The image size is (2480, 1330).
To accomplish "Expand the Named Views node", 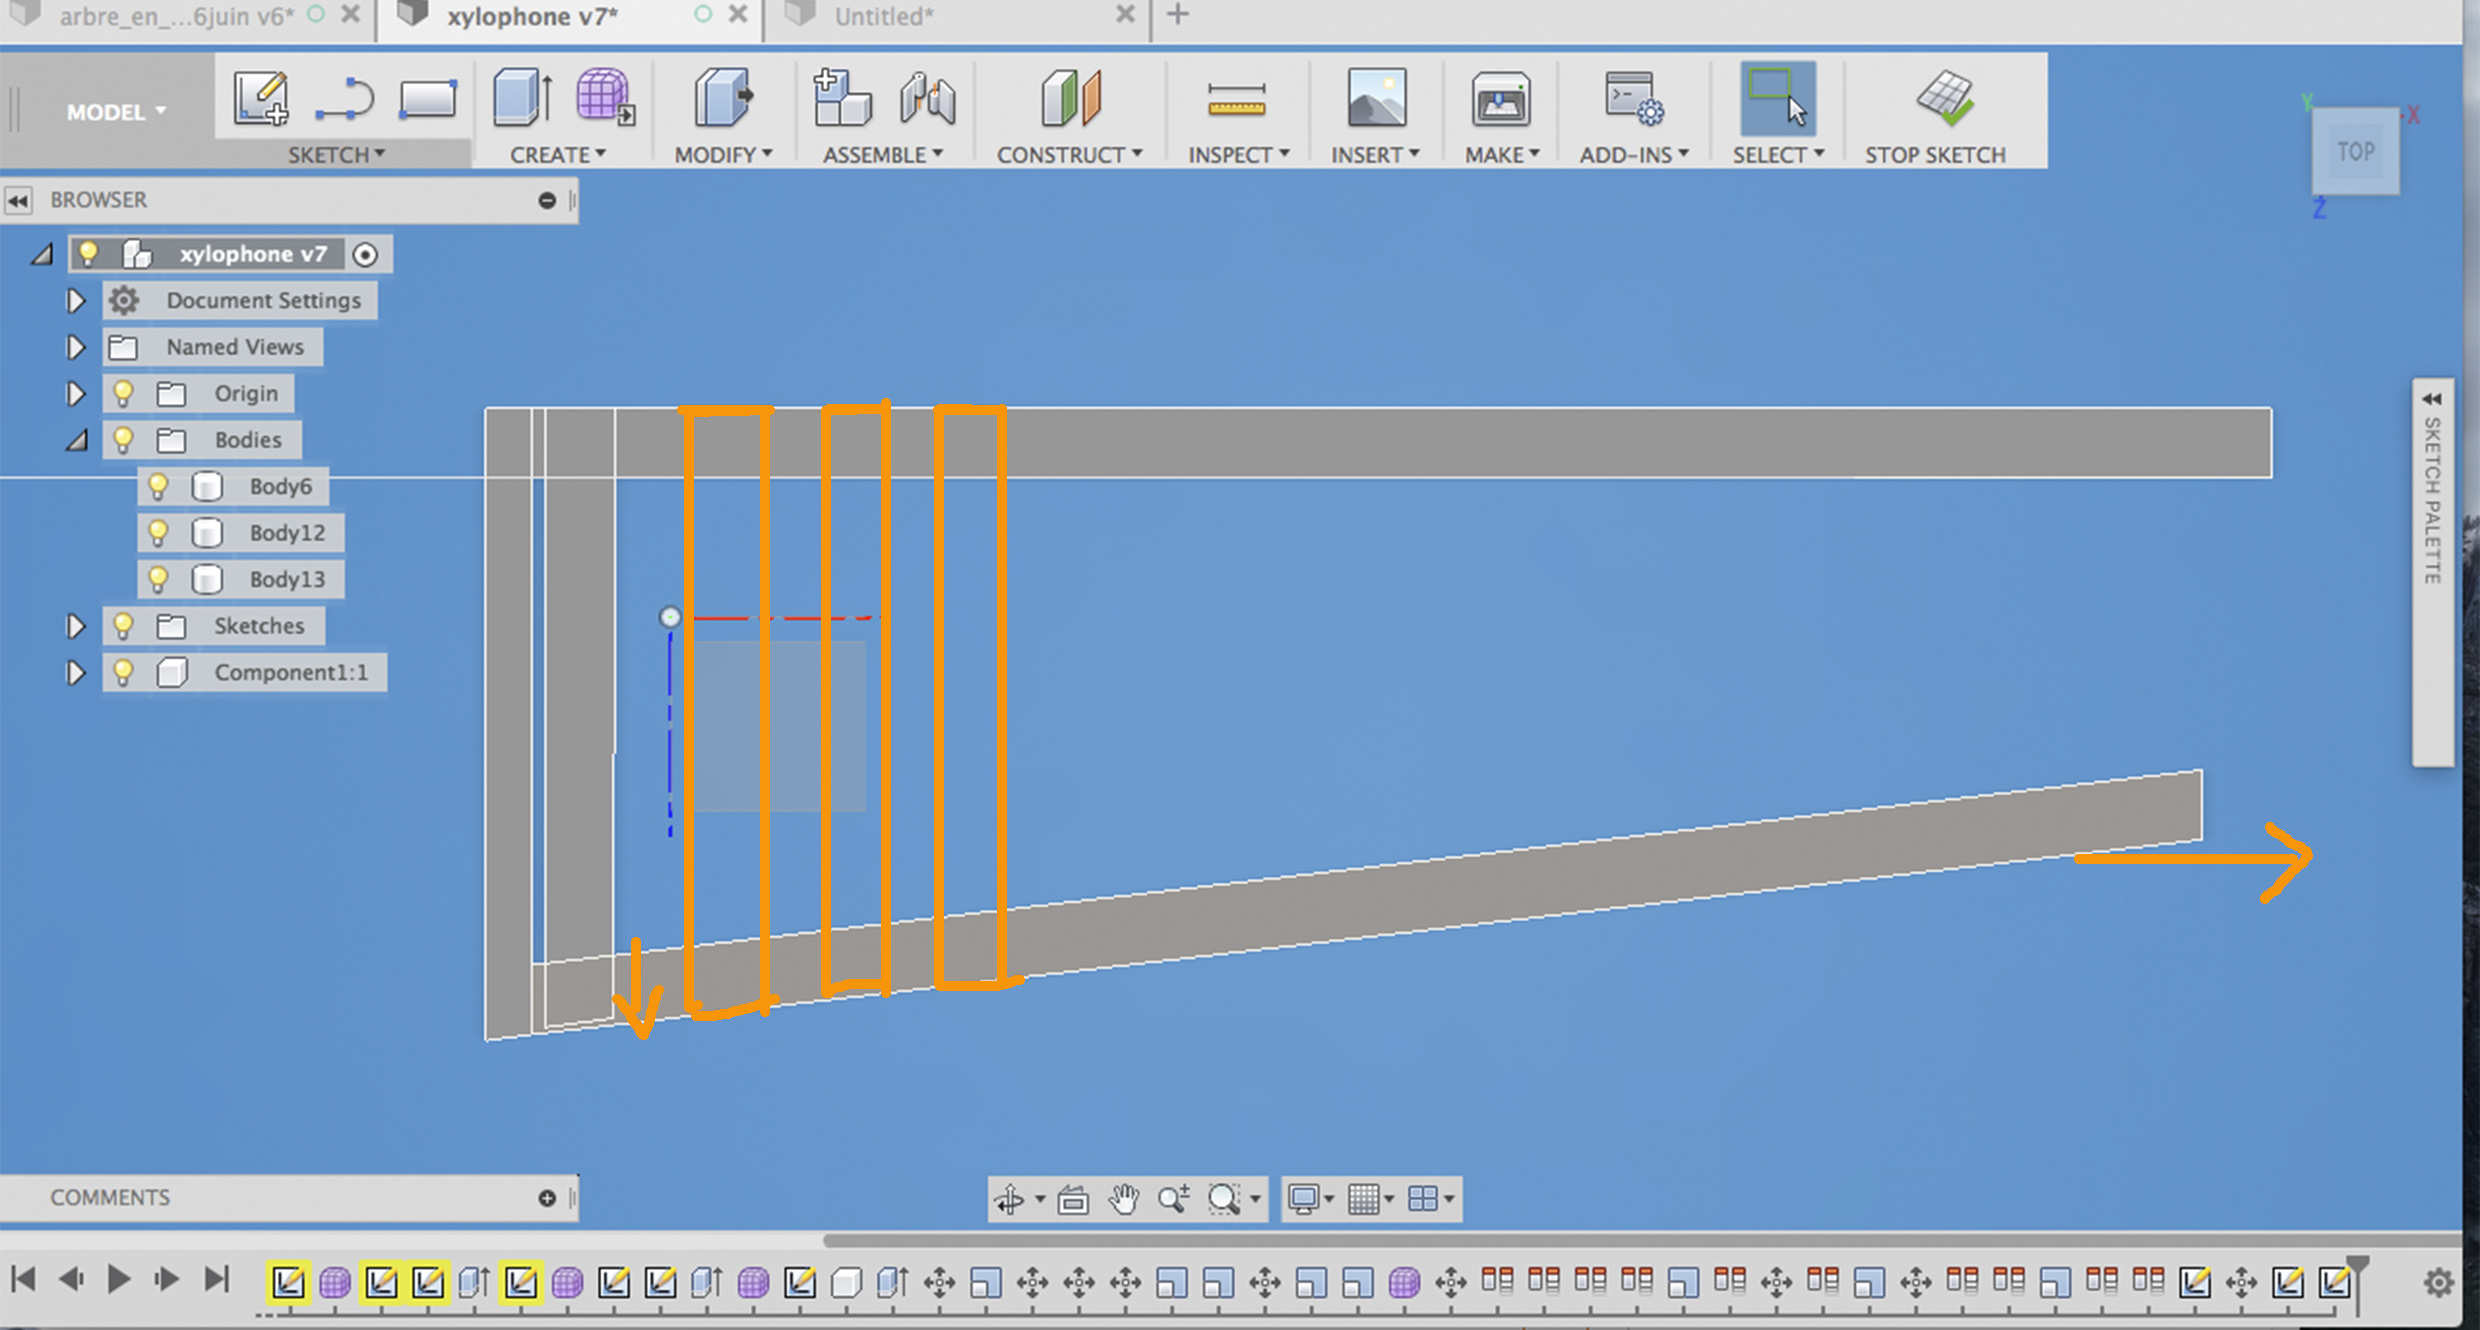I will pos(75,347).
